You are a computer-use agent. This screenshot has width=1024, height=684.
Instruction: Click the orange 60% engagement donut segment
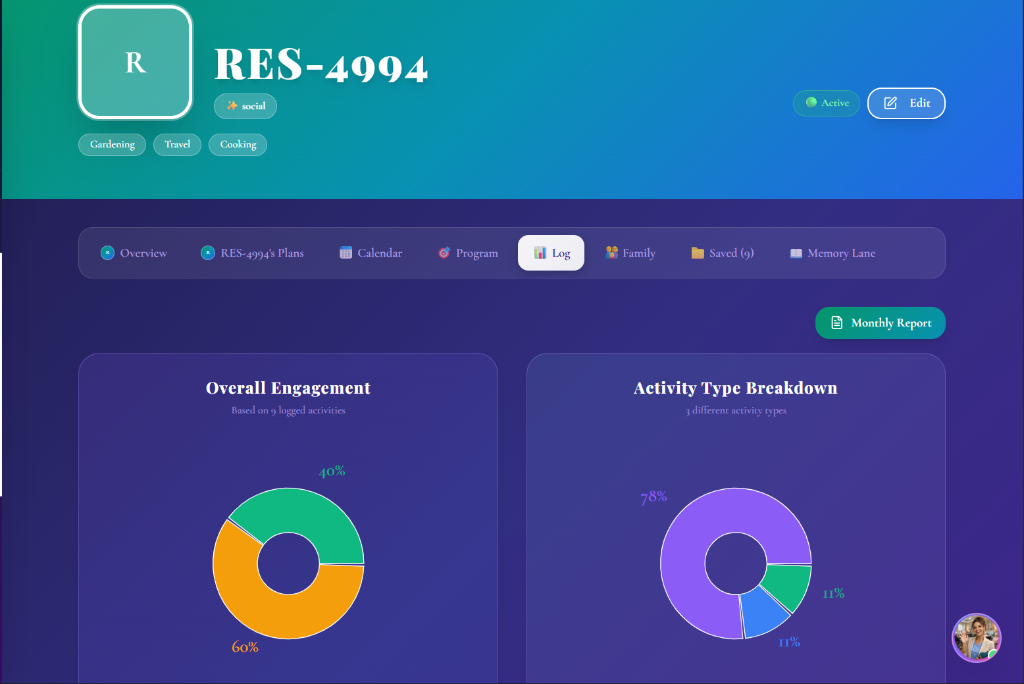click(x=271, y=613)
